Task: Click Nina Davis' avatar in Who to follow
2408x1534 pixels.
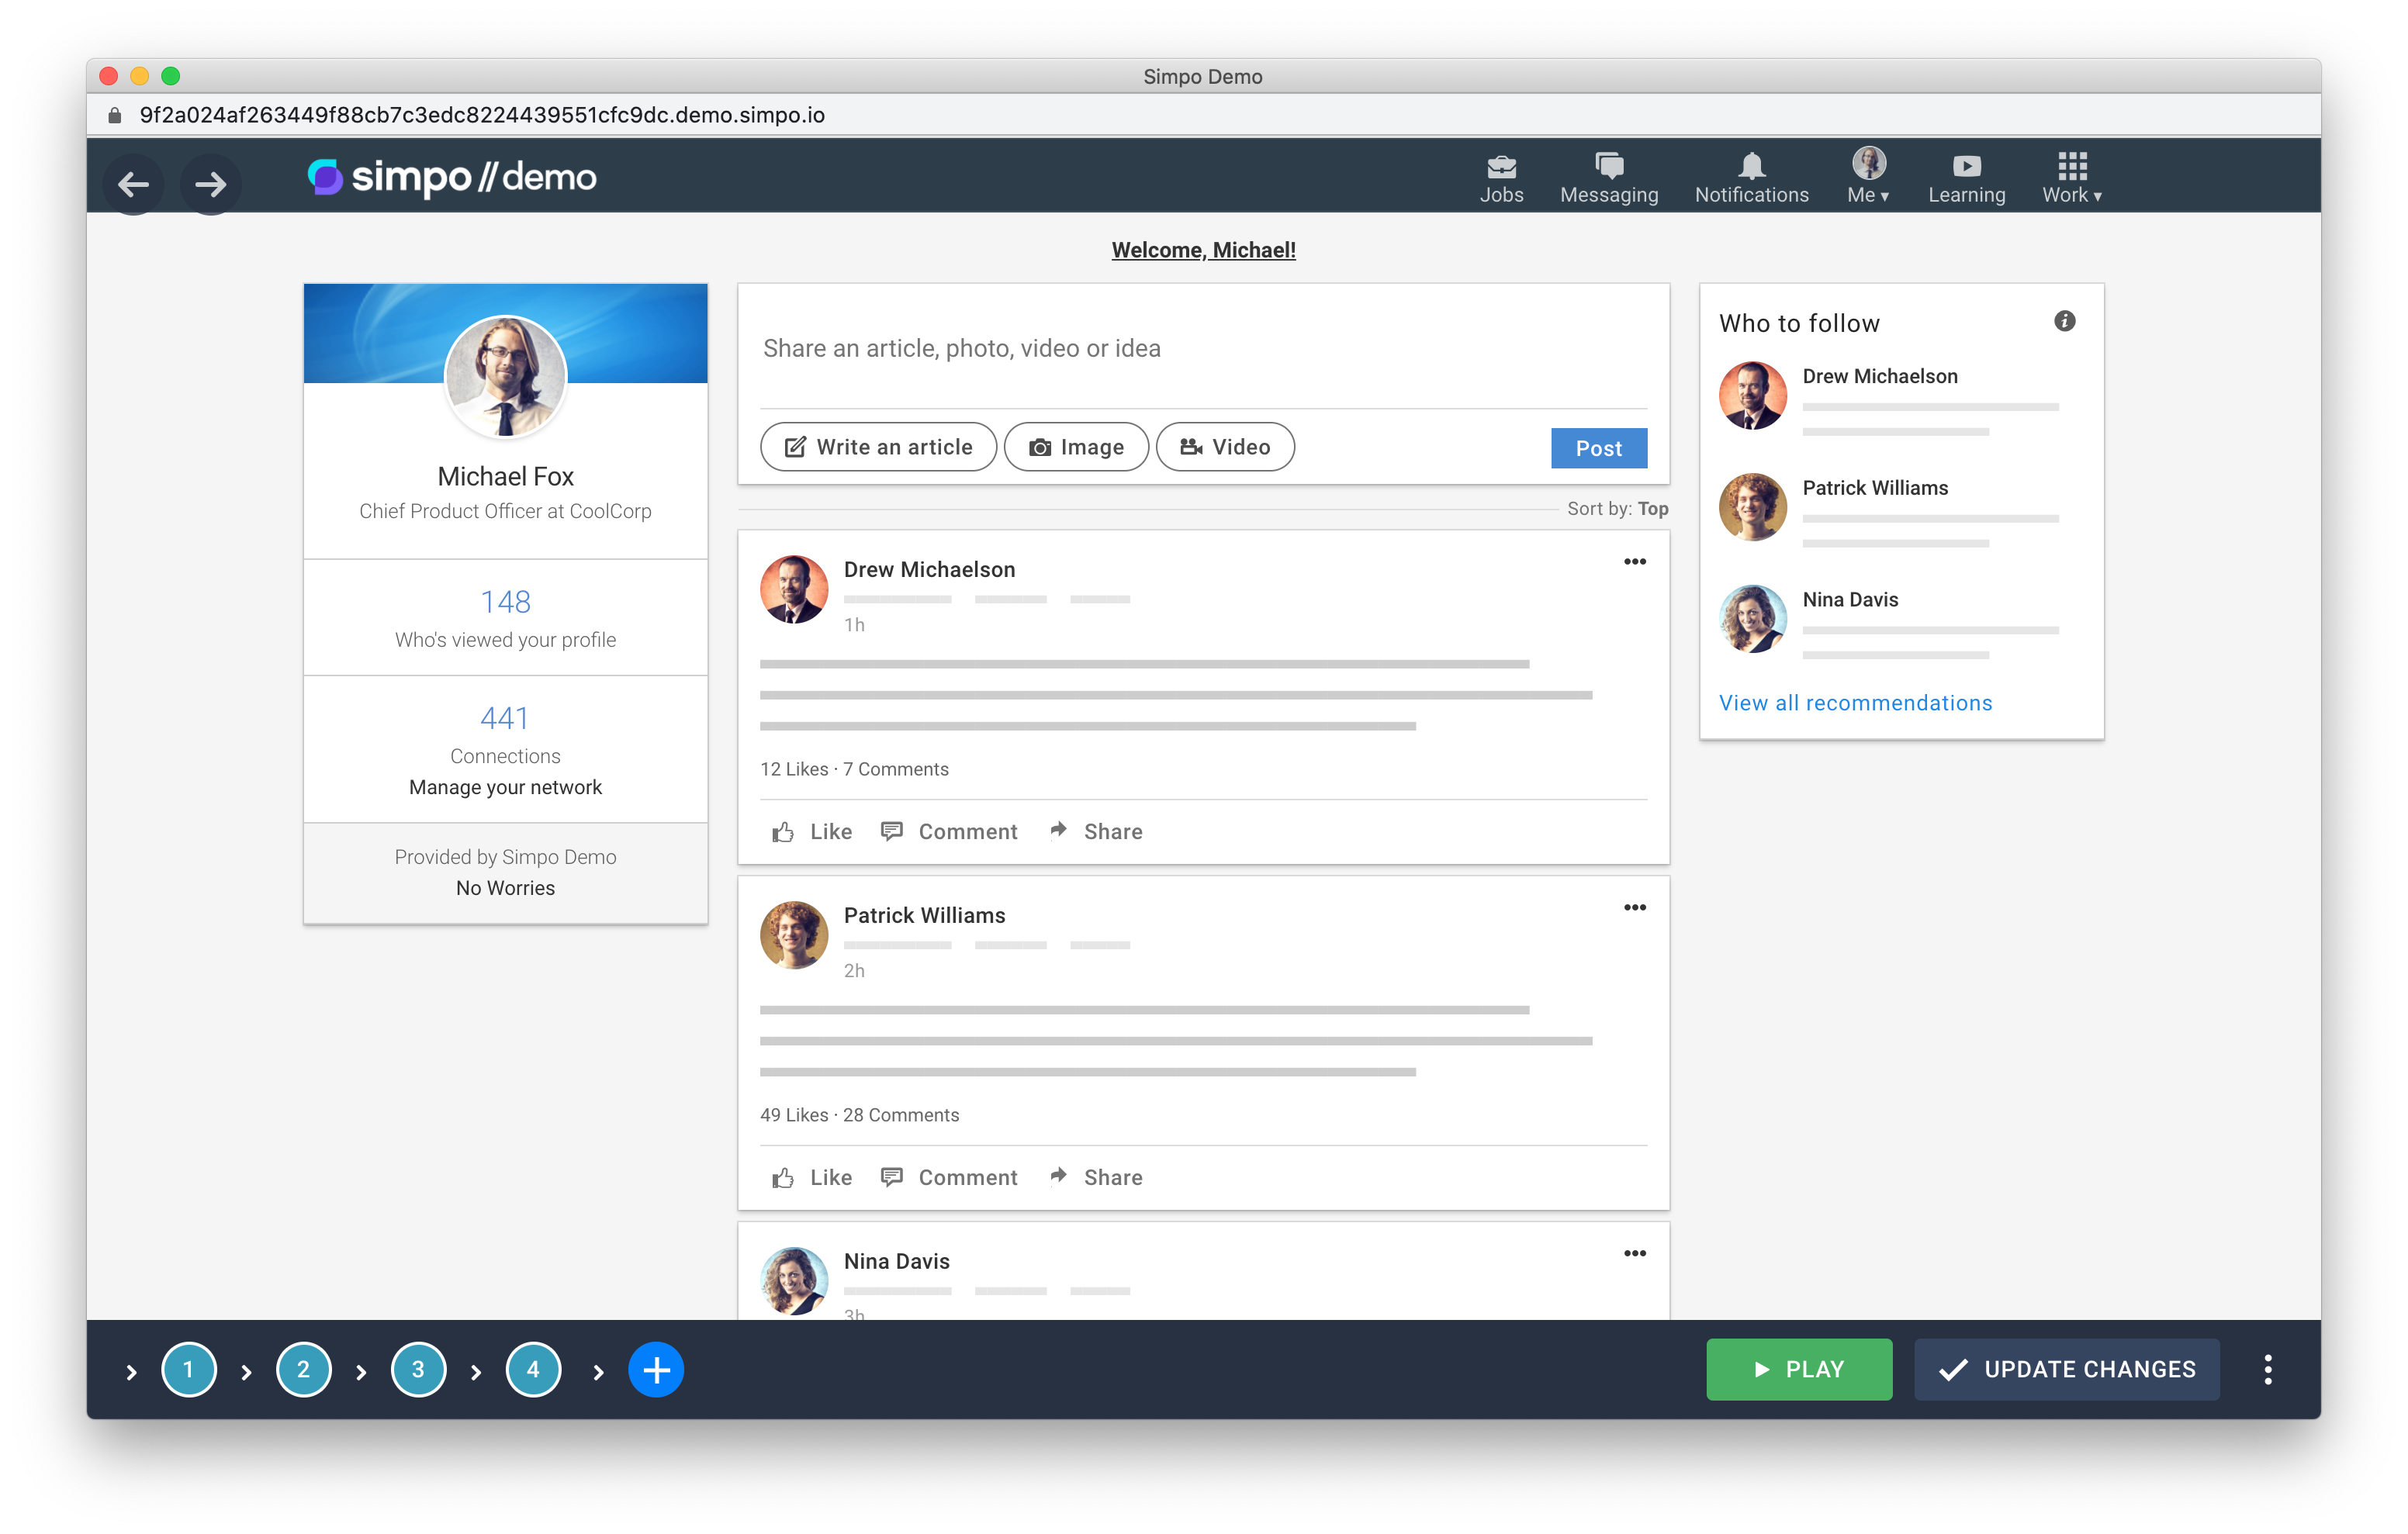Action: click(1752, 619)
